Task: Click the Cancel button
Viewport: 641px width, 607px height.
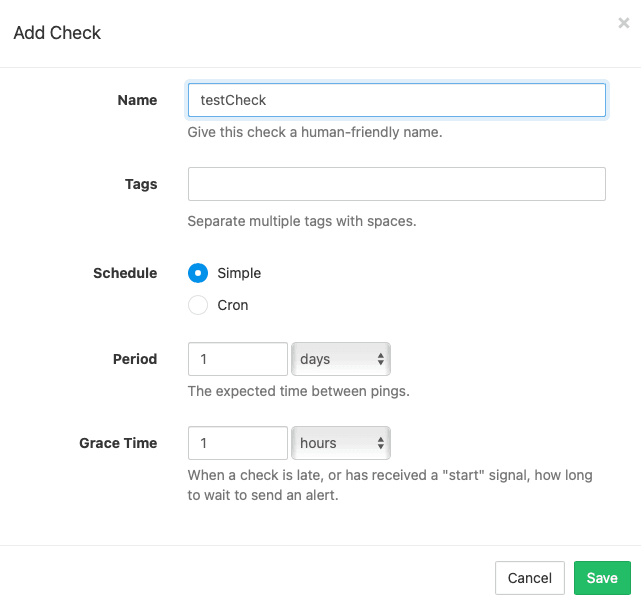Action: (529, 578)
